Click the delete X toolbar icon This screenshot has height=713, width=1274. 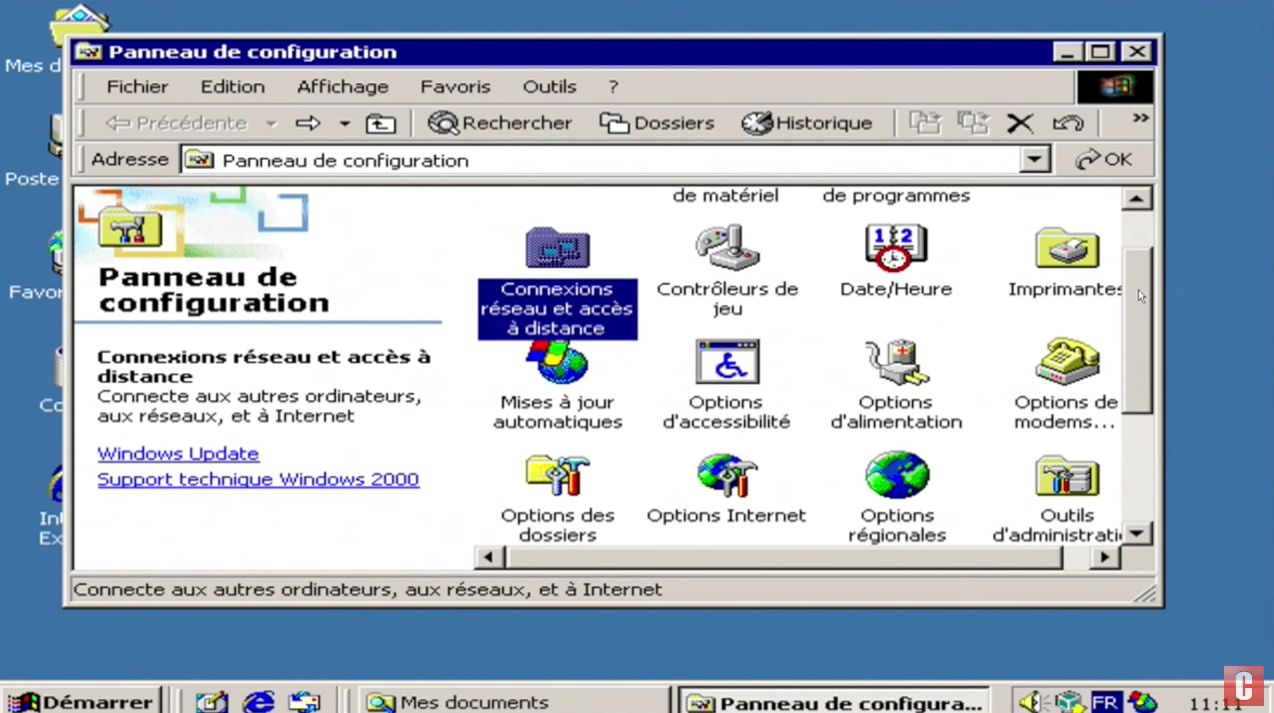coord(1020,123)
